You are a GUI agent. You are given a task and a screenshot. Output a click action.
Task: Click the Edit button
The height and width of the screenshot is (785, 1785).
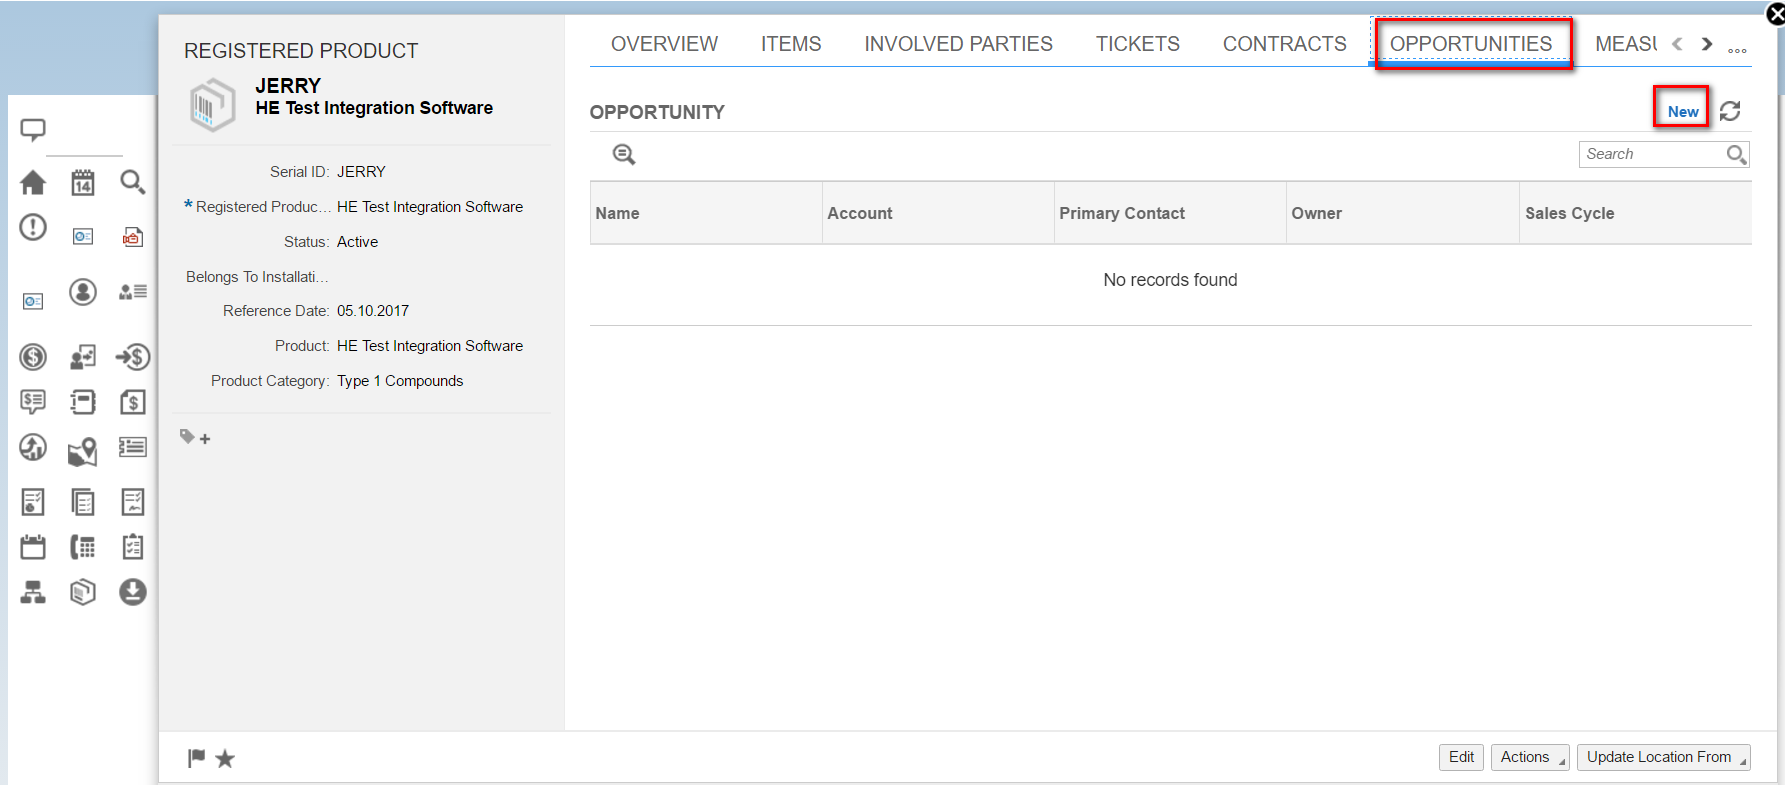(1461, 757)
